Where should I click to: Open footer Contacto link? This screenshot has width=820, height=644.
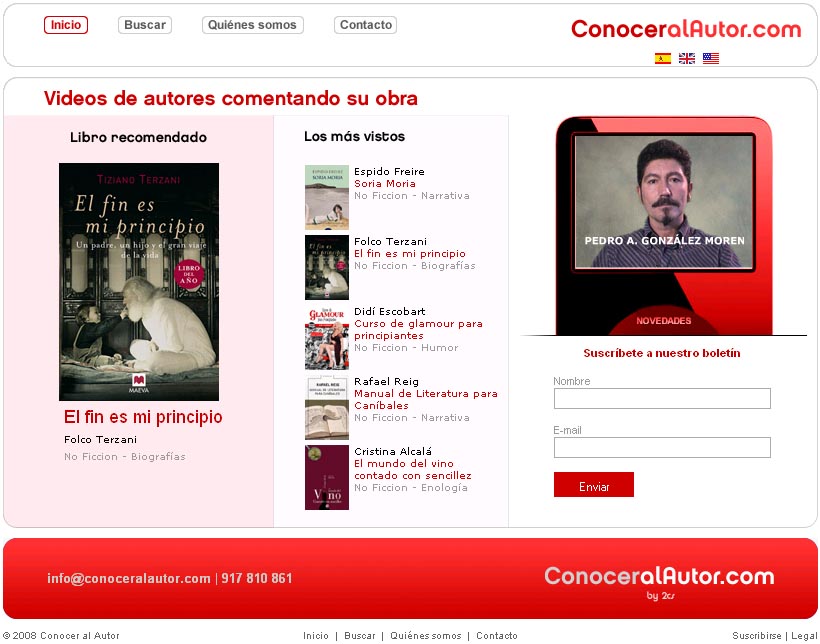click(497, 636)
